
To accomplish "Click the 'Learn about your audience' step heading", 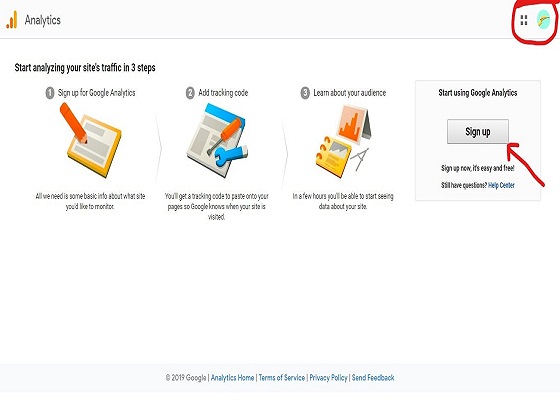I will (x=350, y=93).
